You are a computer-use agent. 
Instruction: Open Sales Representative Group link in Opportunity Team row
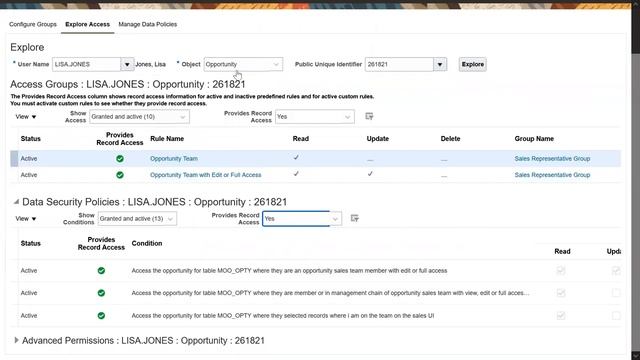[552, 158]
